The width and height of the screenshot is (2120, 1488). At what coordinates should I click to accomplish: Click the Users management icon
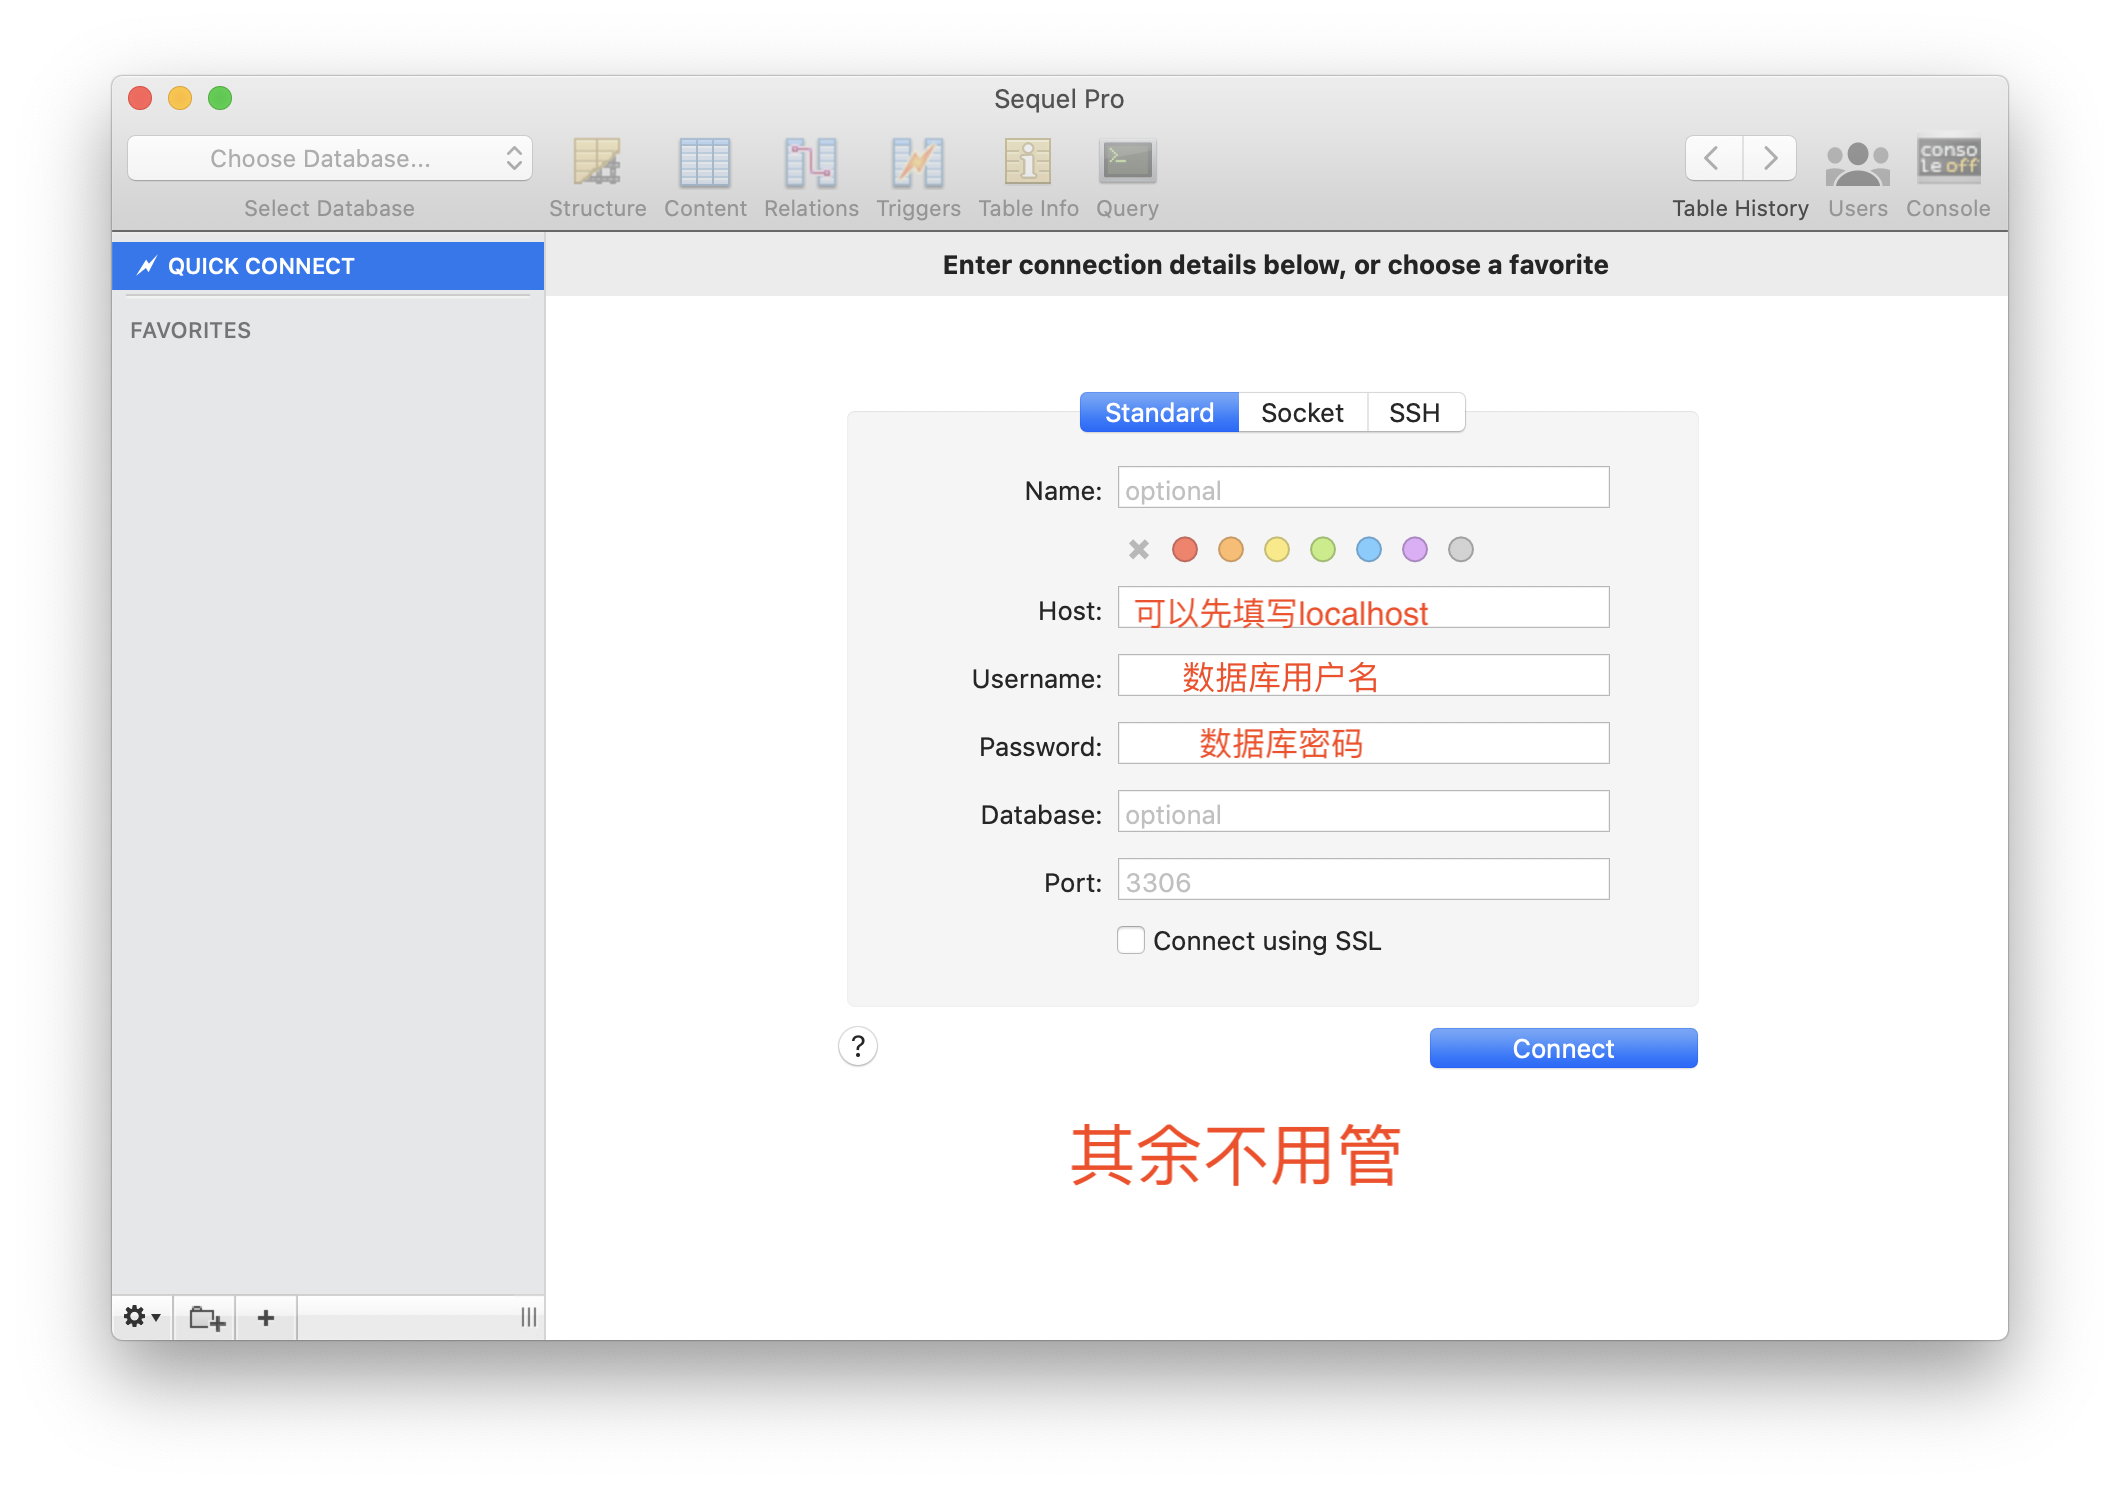(x=1856, y=163)
